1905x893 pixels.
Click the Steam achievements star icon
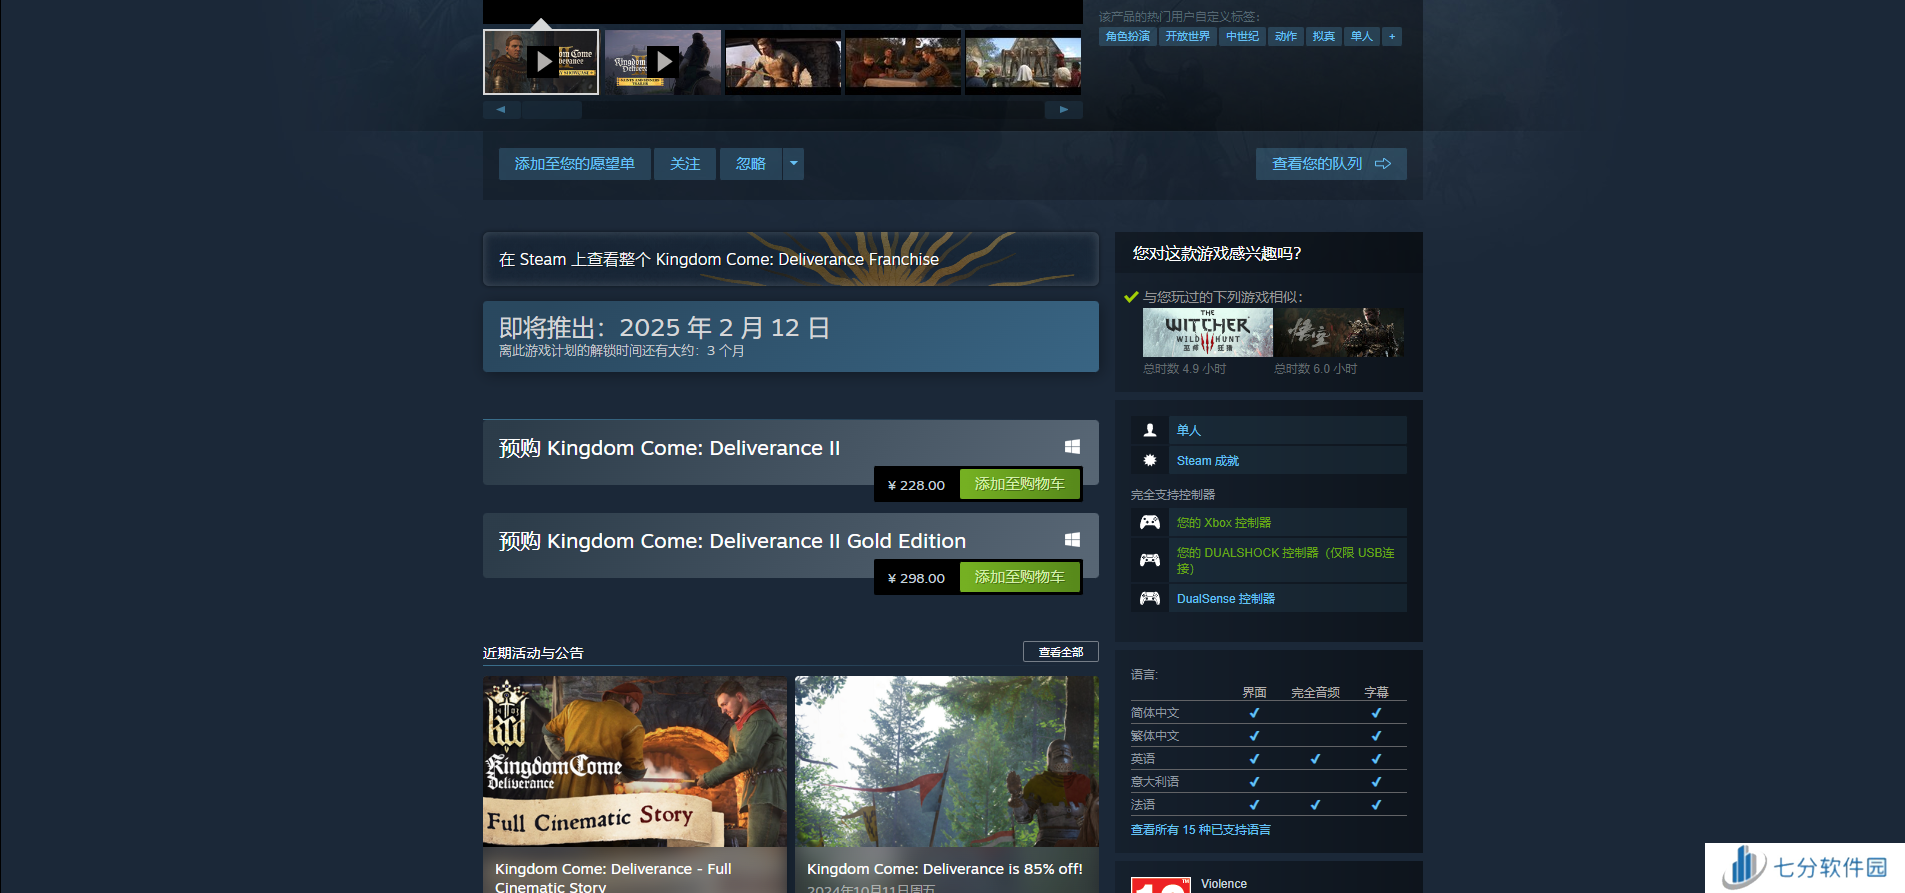tap(1150, 460)
